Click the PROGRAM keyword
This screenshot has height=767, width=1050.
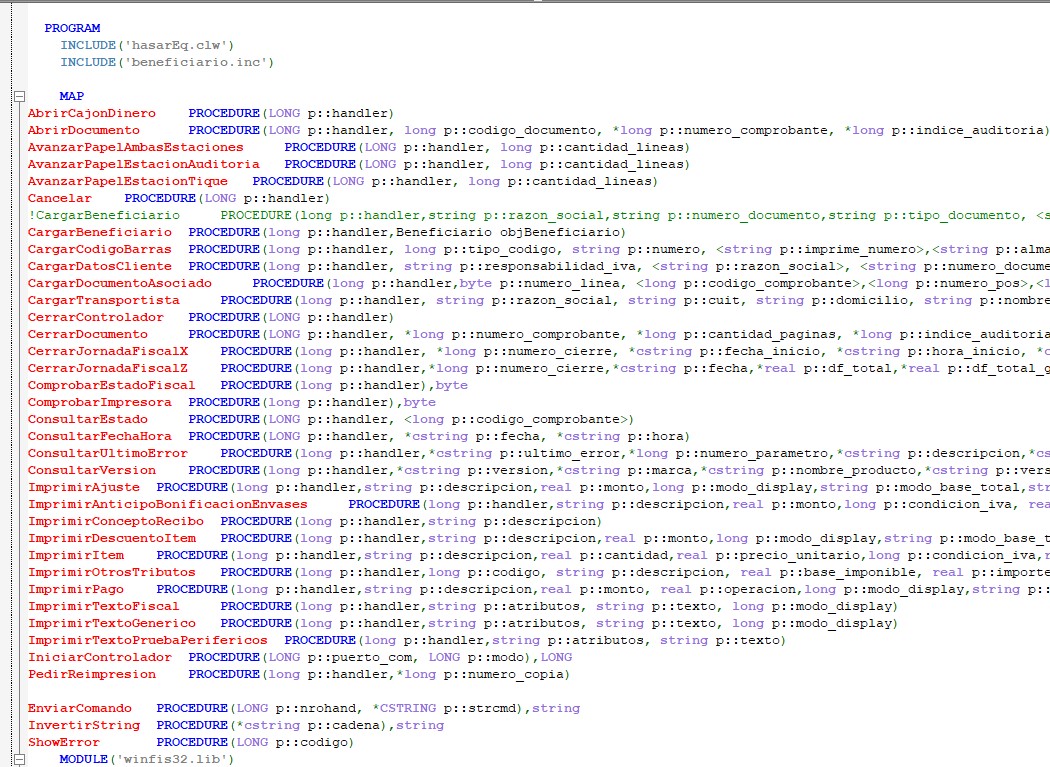tap(72, 28)
